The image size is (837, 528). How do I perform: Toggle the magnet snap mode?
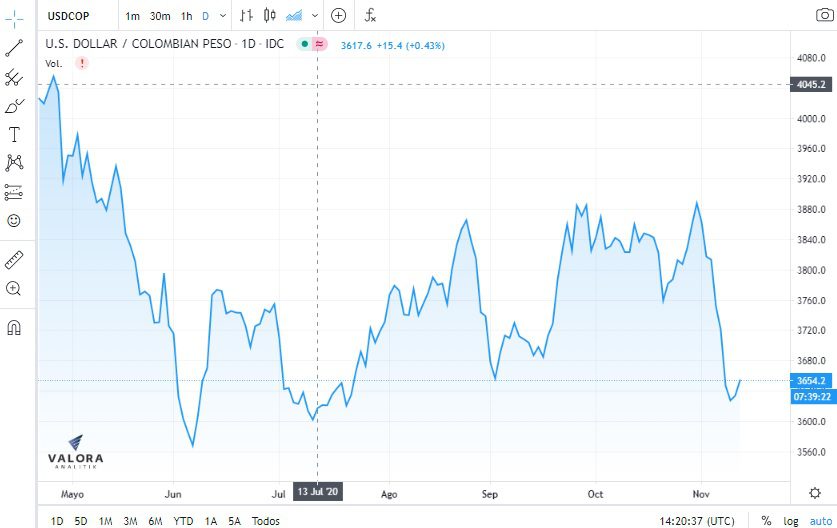(14, 327)
